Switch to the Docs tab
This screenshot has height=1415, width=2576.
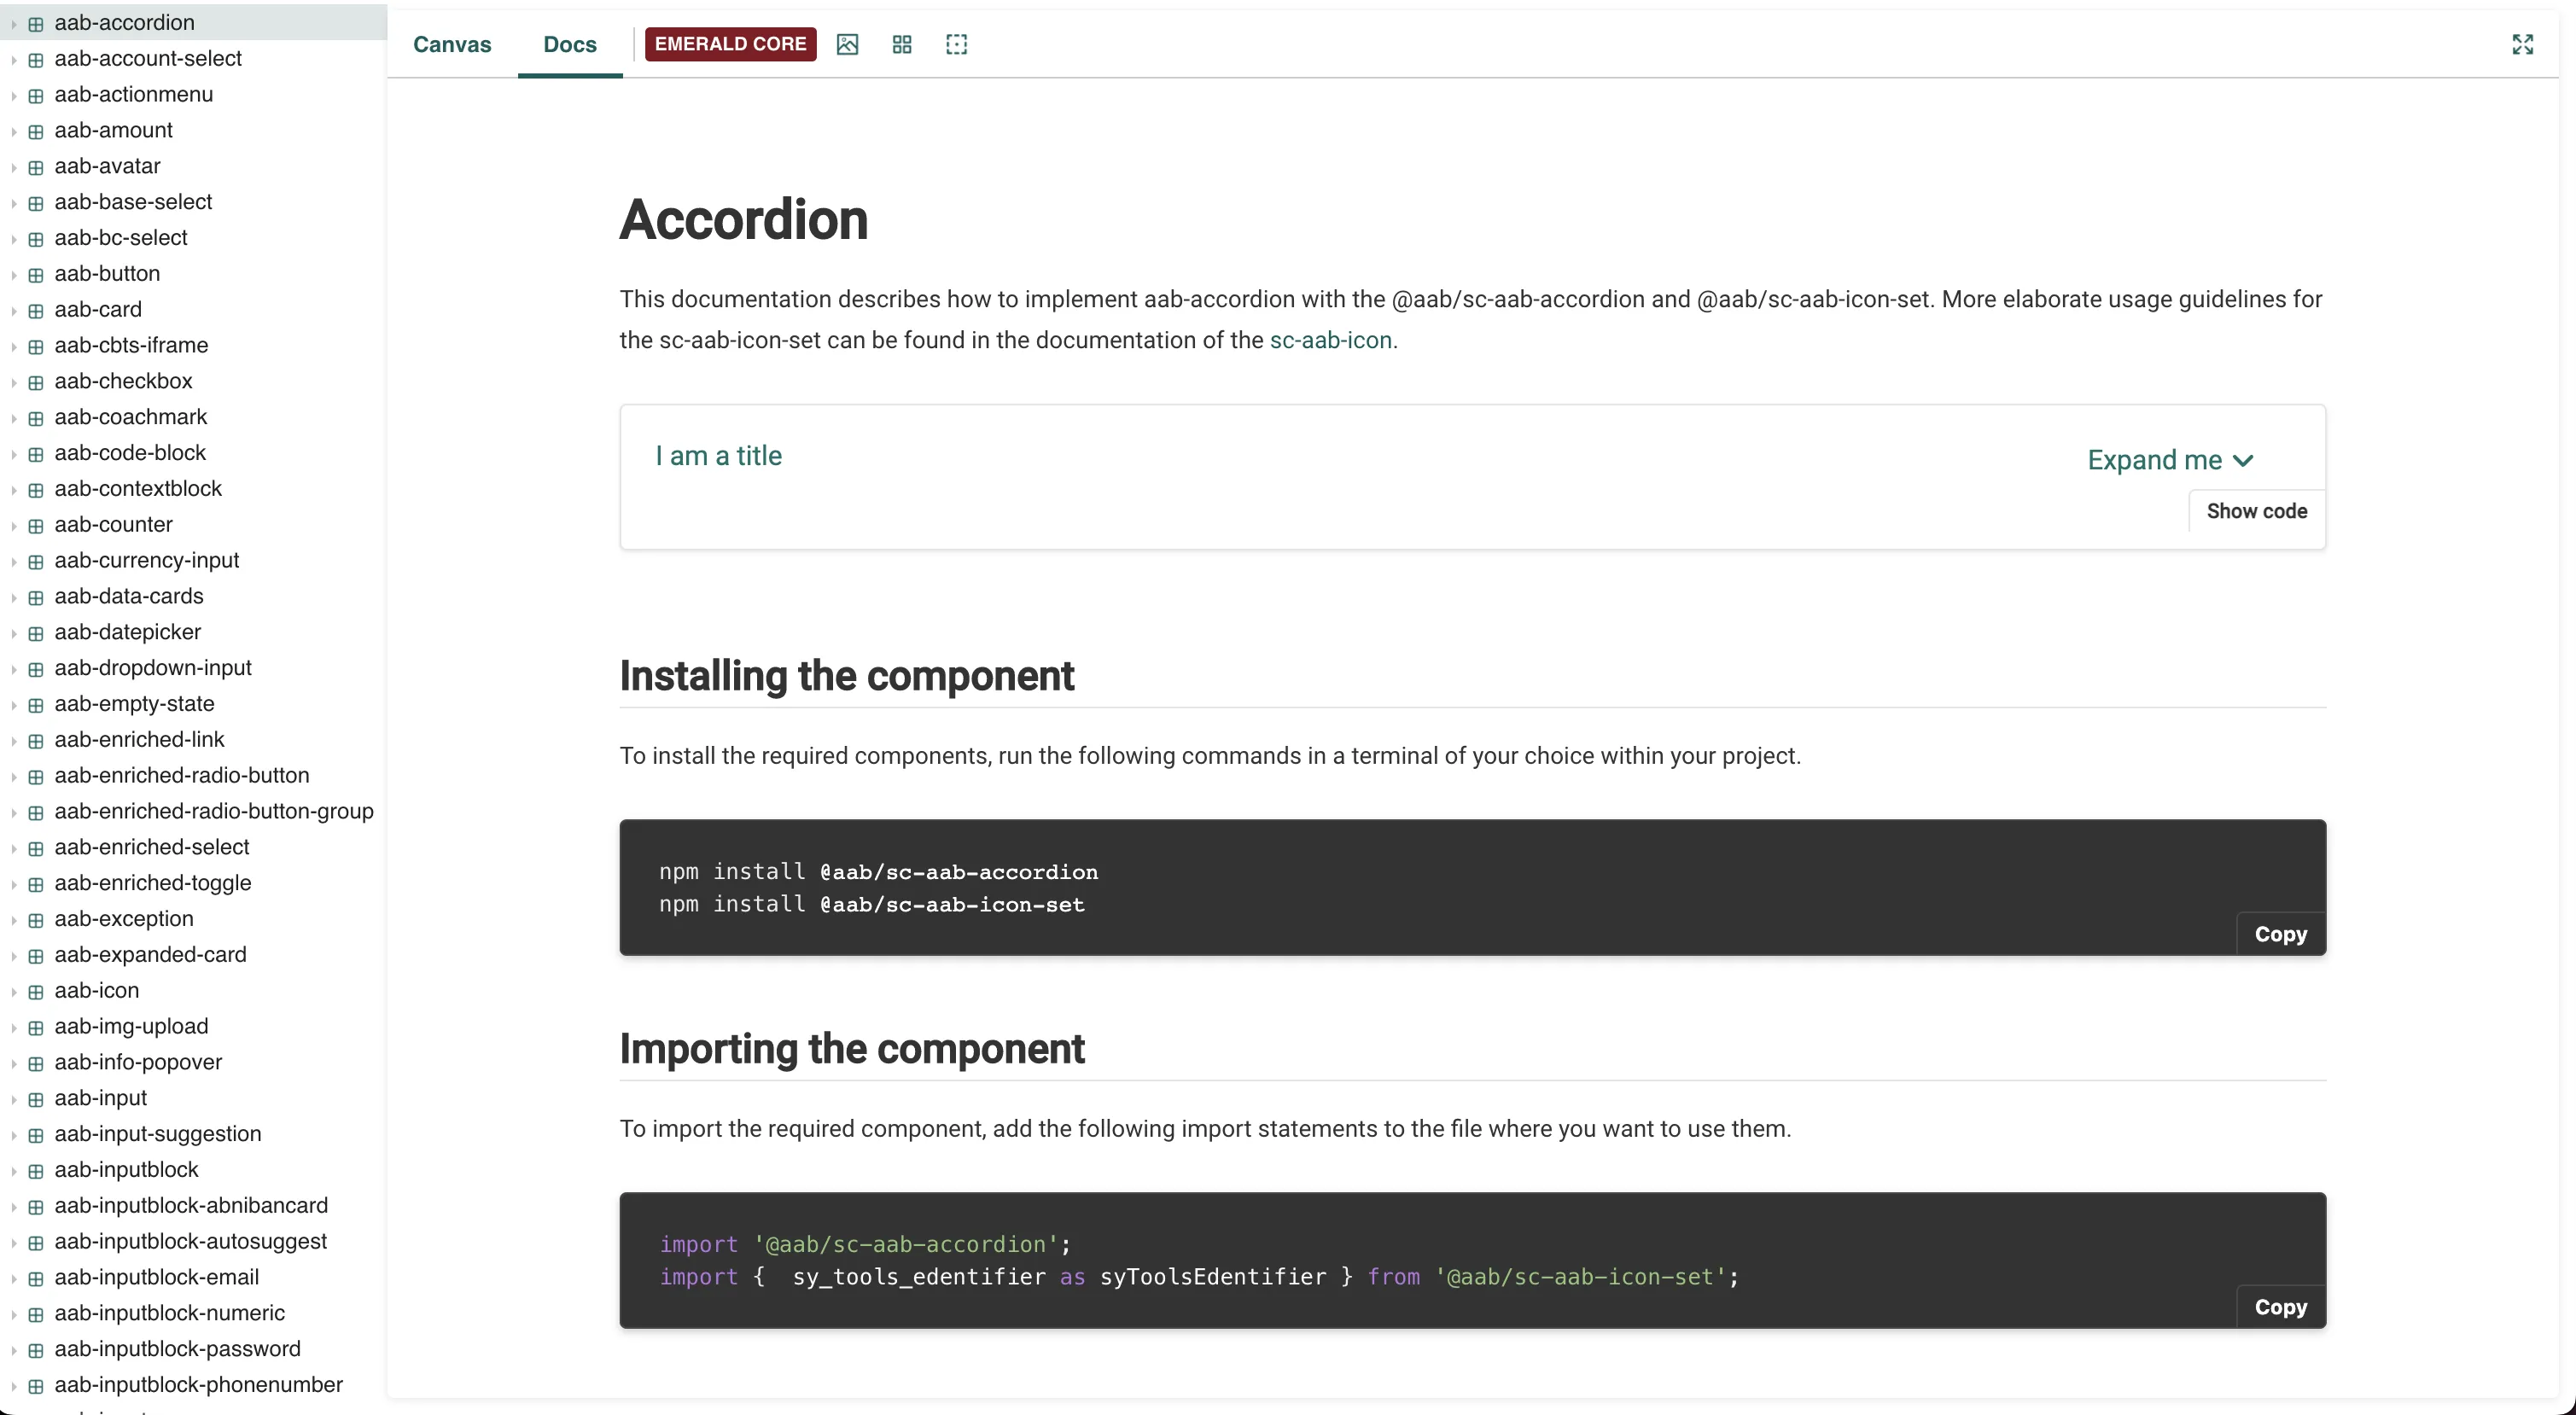click(x=570, y=44)
